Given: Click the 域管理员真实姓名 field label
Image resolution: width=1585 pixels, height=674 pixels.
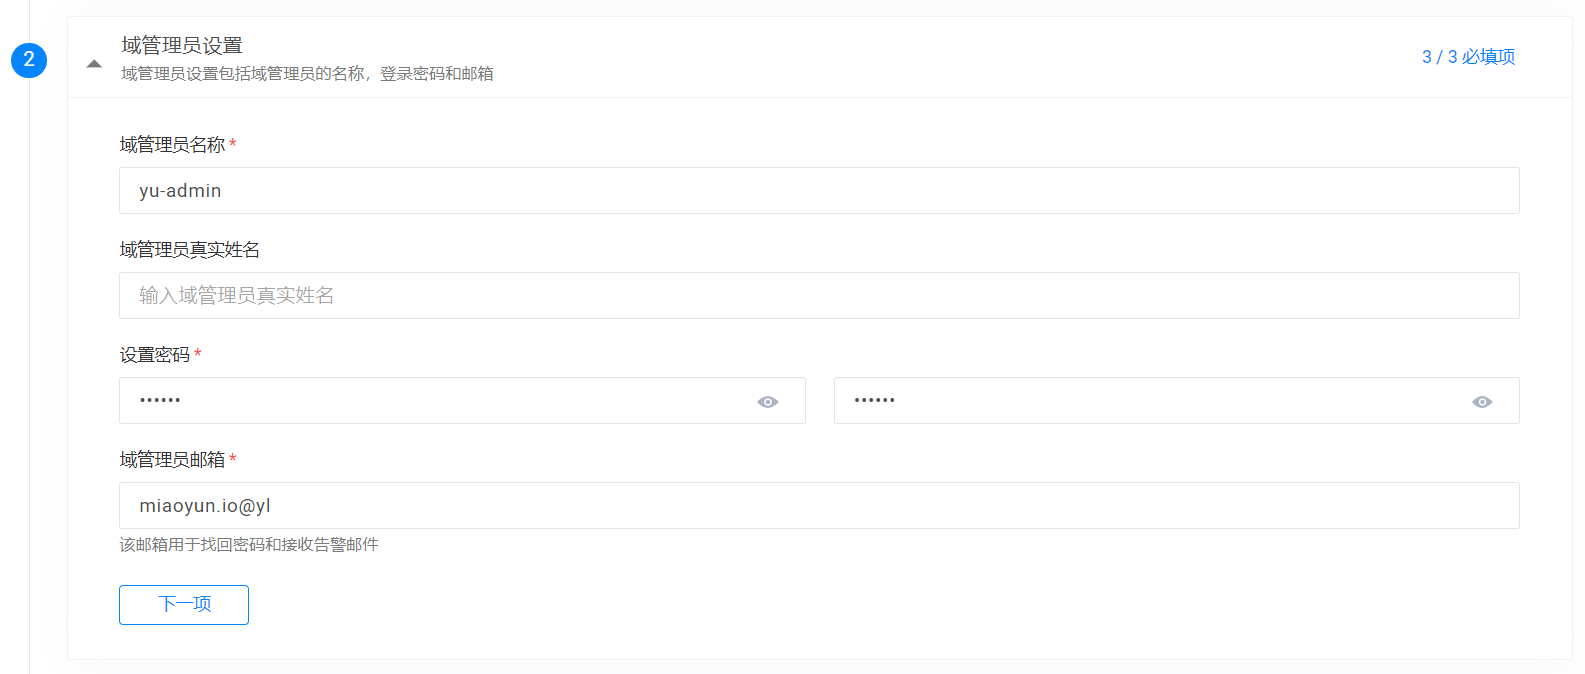Looking at the screenshot, I should pos(189,250).
